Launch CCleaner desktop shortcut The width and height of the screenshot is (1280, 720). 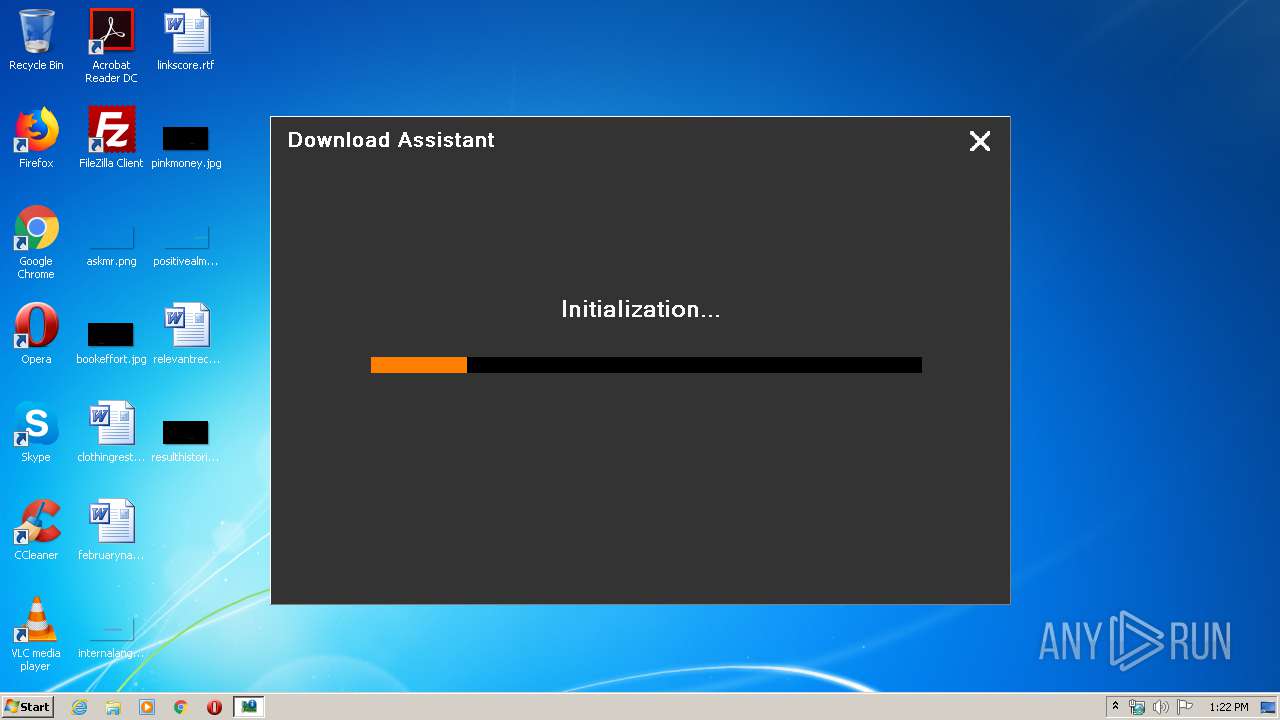[x=36, y=530]
